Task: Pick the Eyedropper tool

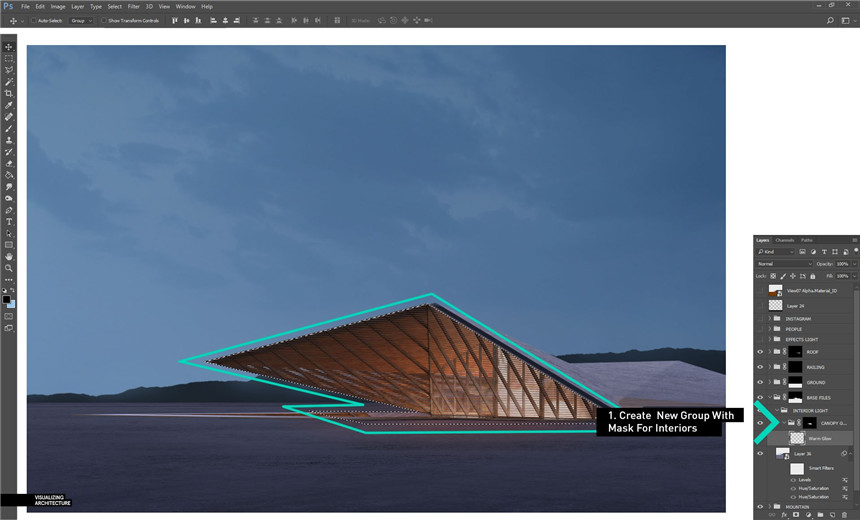Action: [x=9, y=105]
